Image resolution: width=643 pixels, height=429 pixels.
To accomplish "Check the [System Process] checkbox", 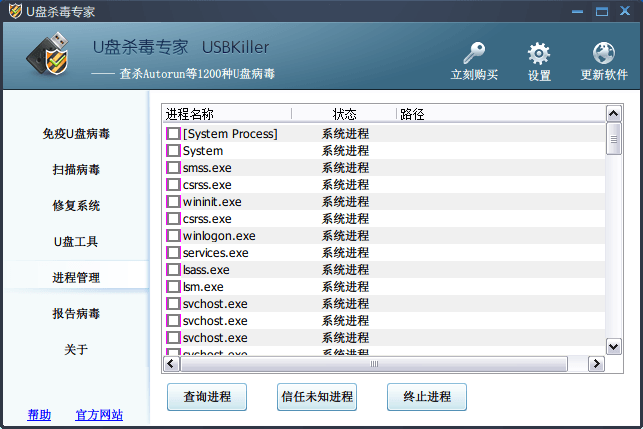I will tap(173, 134).
